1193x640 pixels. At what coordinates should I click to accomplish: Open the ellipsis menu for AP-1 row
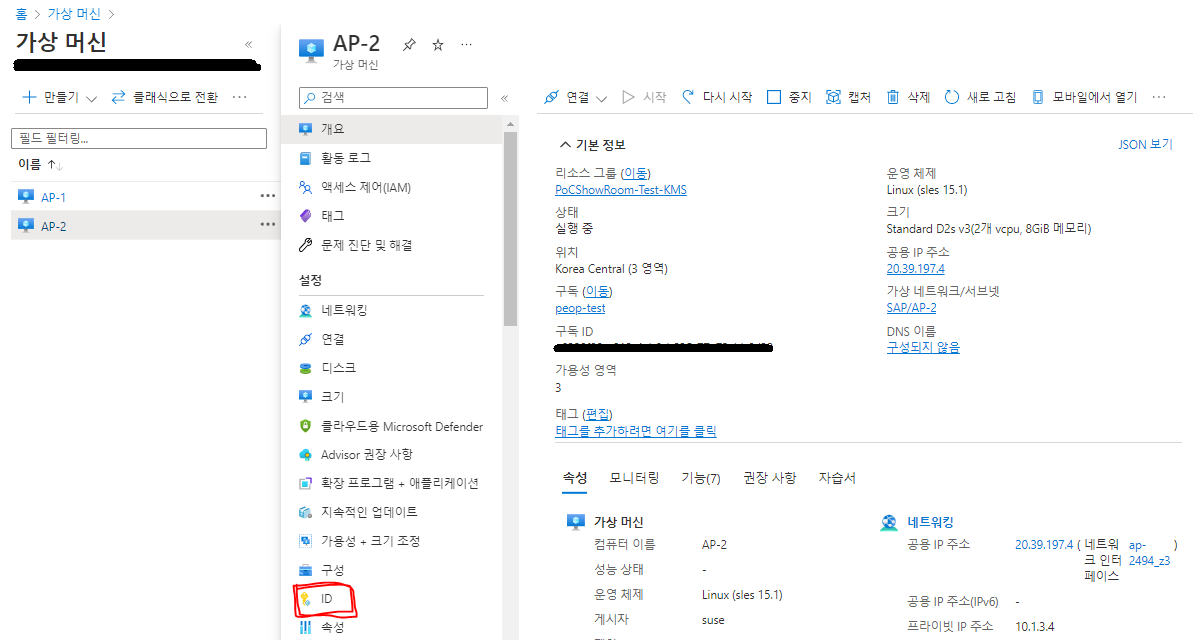[x=267, y=196]
